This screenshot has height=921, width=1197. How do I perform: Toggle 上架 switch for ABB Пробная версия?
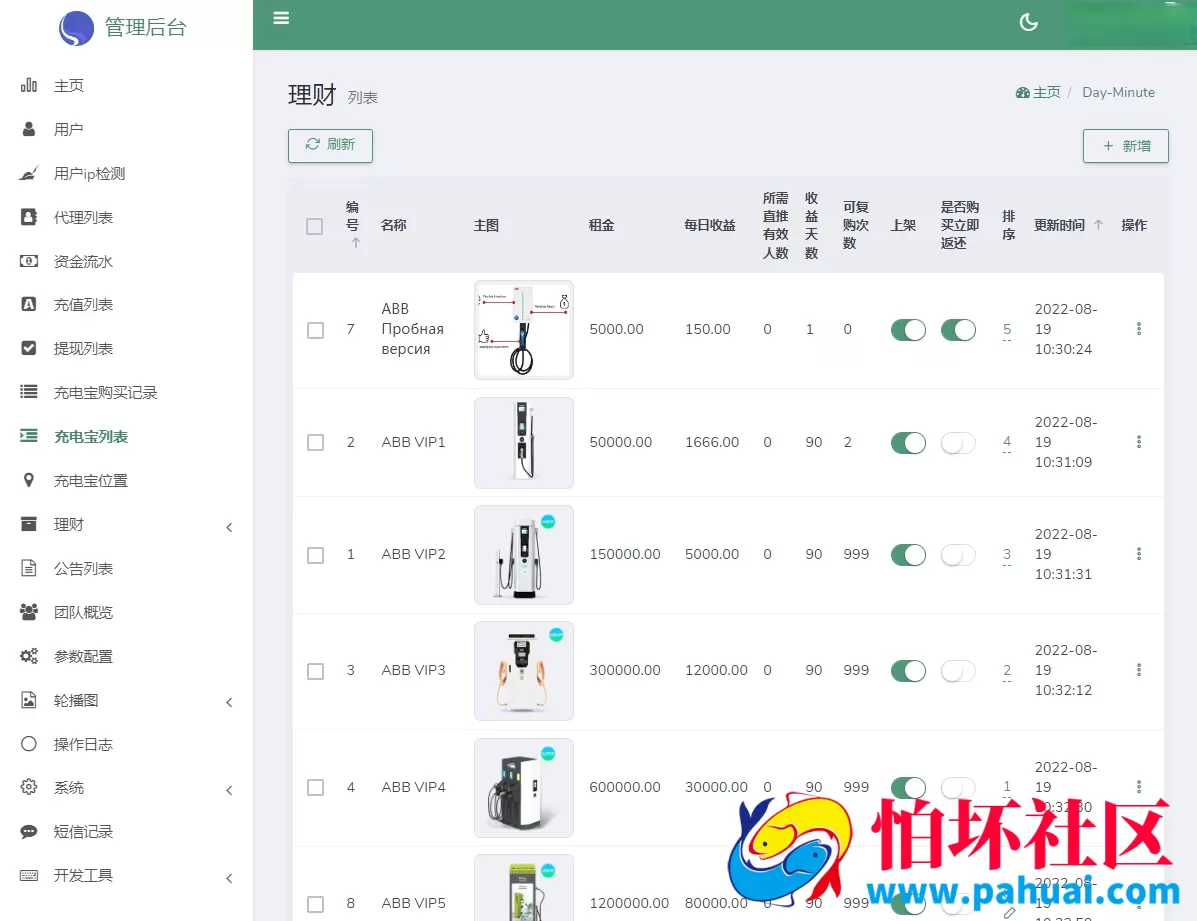click(x=908, y=330)
